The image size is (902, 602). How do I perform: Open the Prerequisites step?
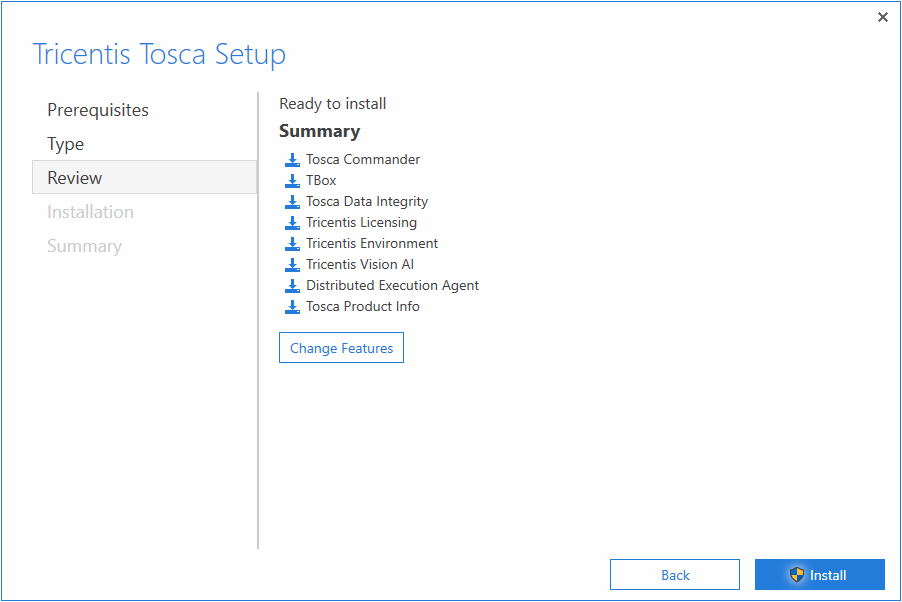pyautogui.click(x=97, y=110)
